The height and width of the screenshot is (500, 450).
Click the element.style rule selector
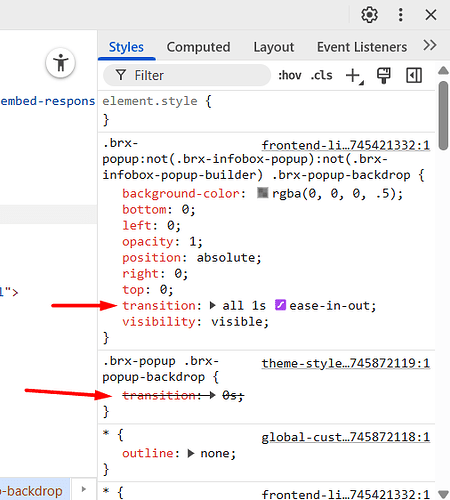tap(150, 101)
